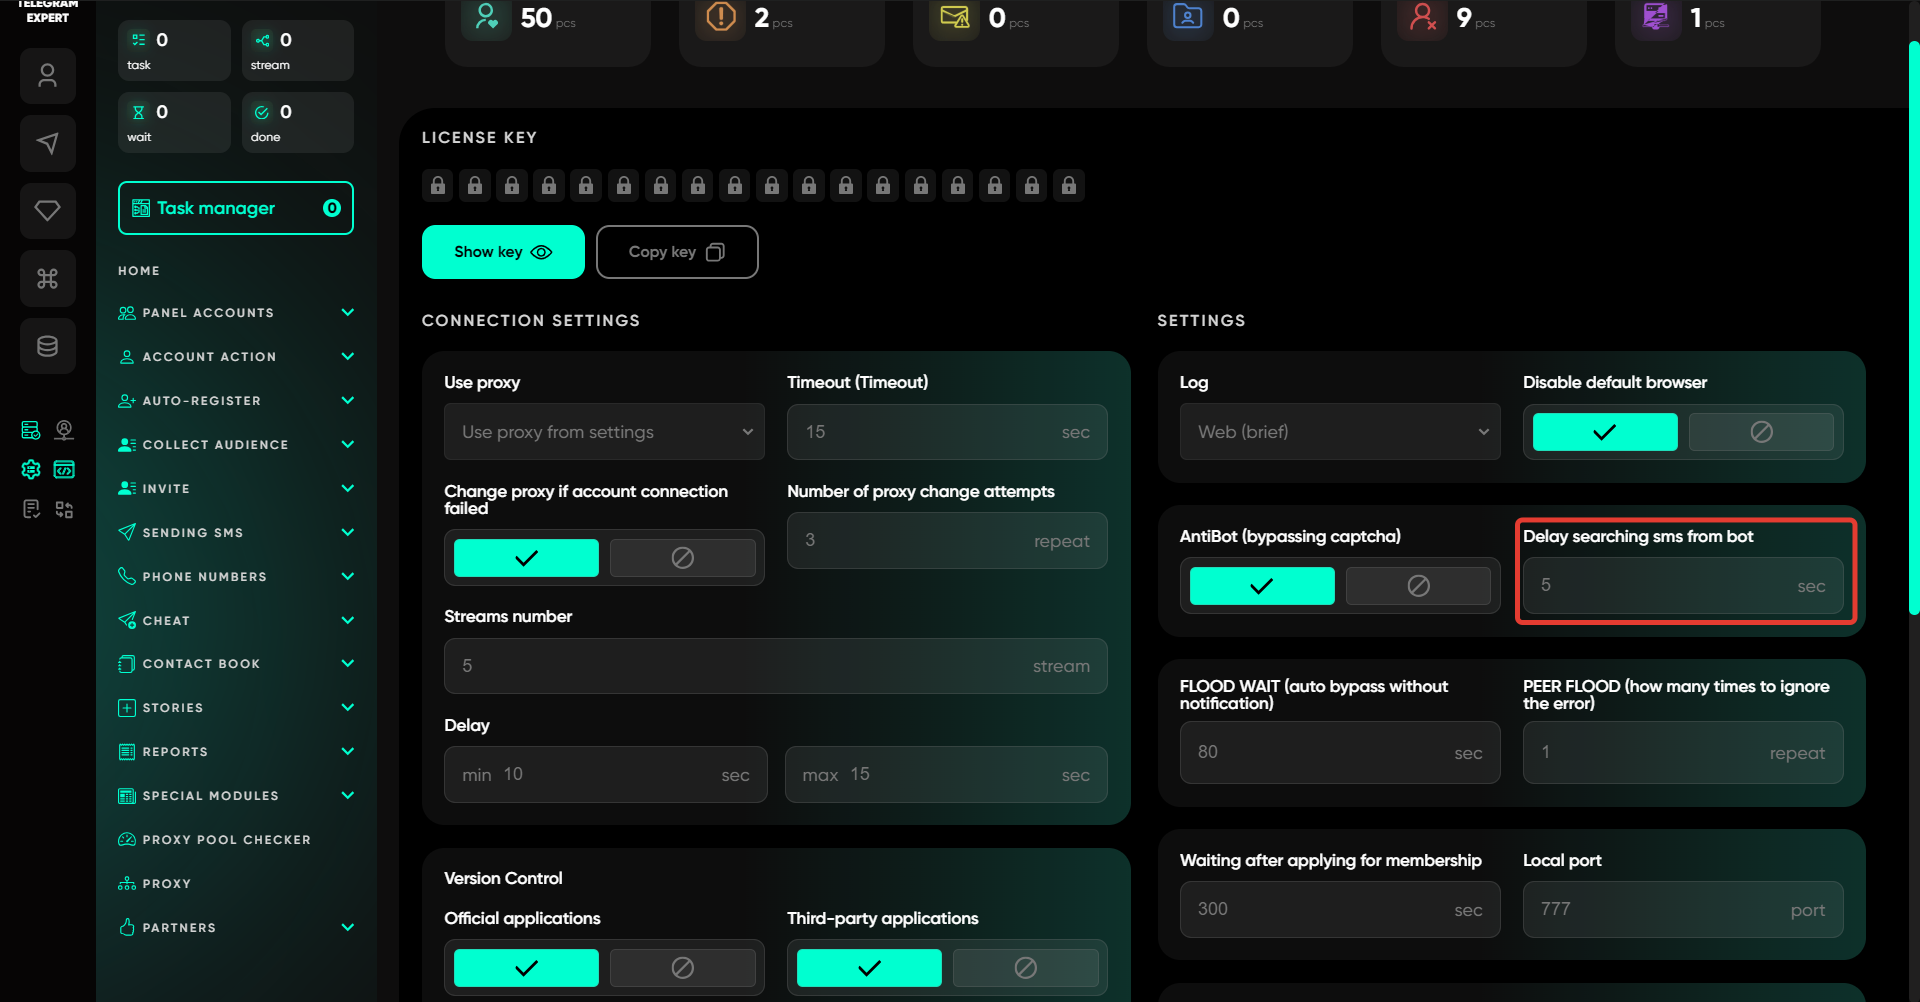Click the vertical page scrollbar
Image resolution: width=1920 pixels, height=1002 pixels.
click(x=1913, y=330)
